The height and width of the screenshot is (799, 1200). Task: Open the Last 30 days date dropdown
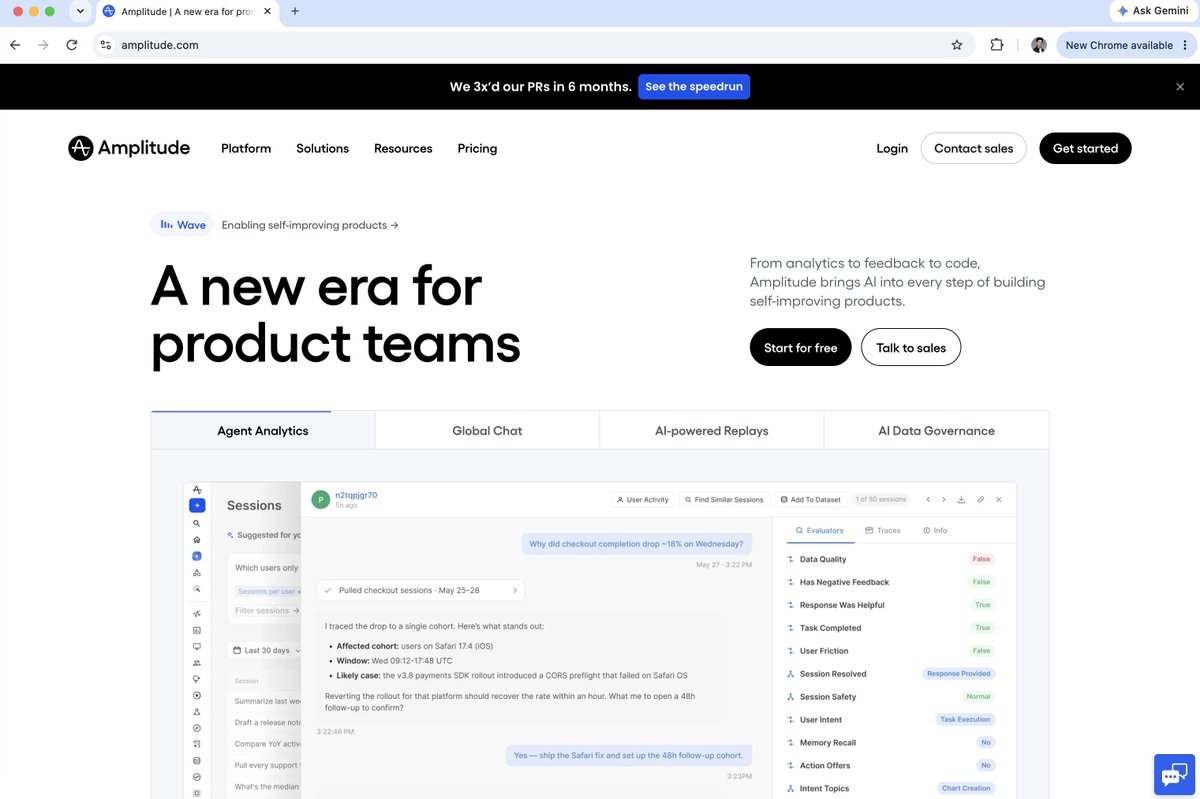click(266, 650)
